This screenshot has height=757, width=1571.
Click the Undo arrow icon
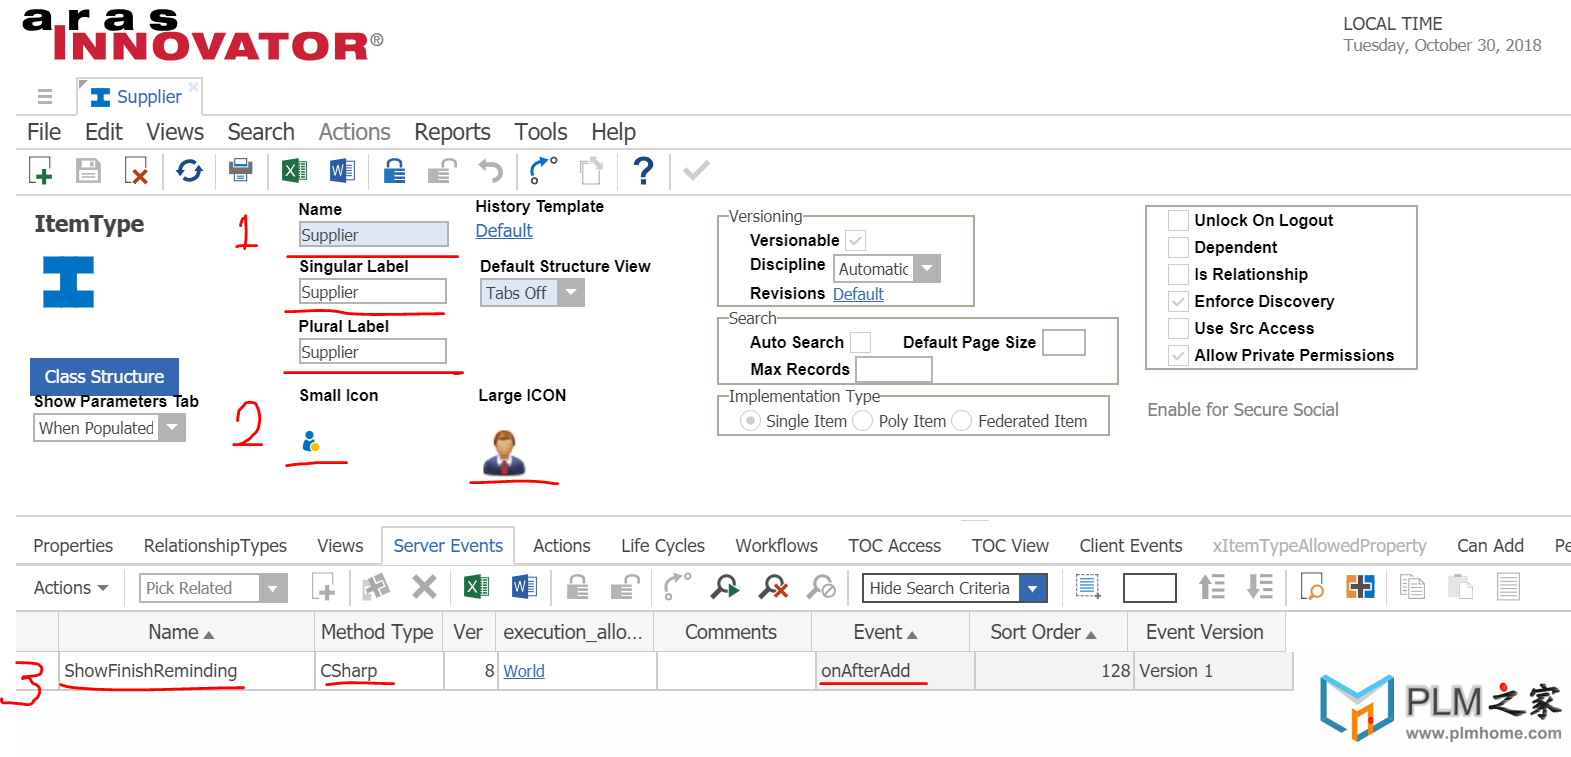pos(490,171)
